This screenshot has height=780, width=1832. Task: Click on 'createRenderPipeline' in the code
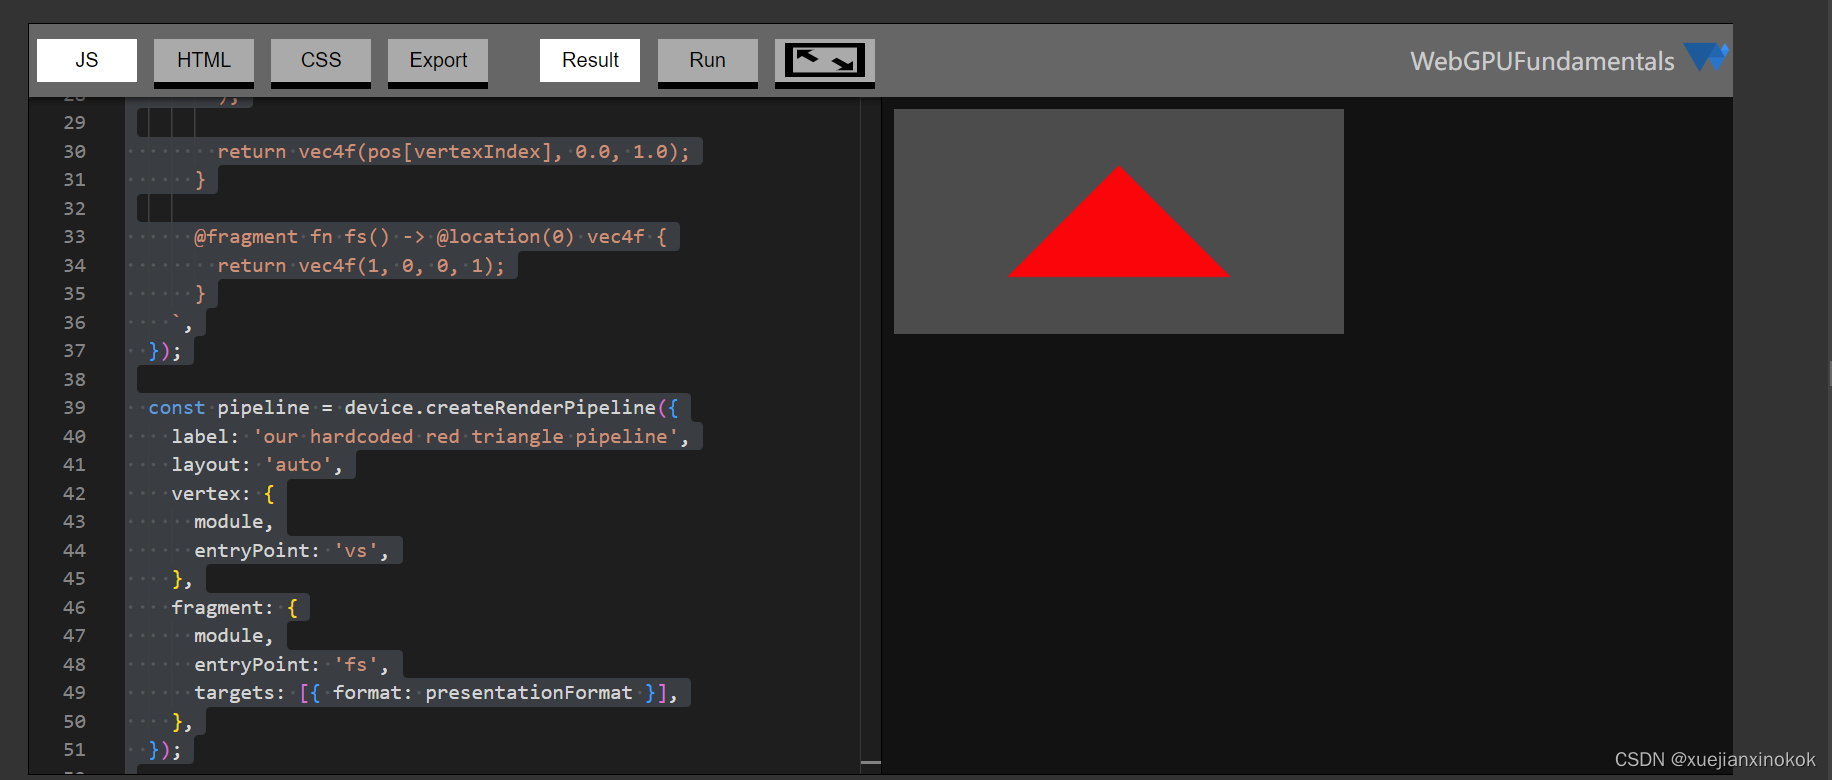pos(541,408)
